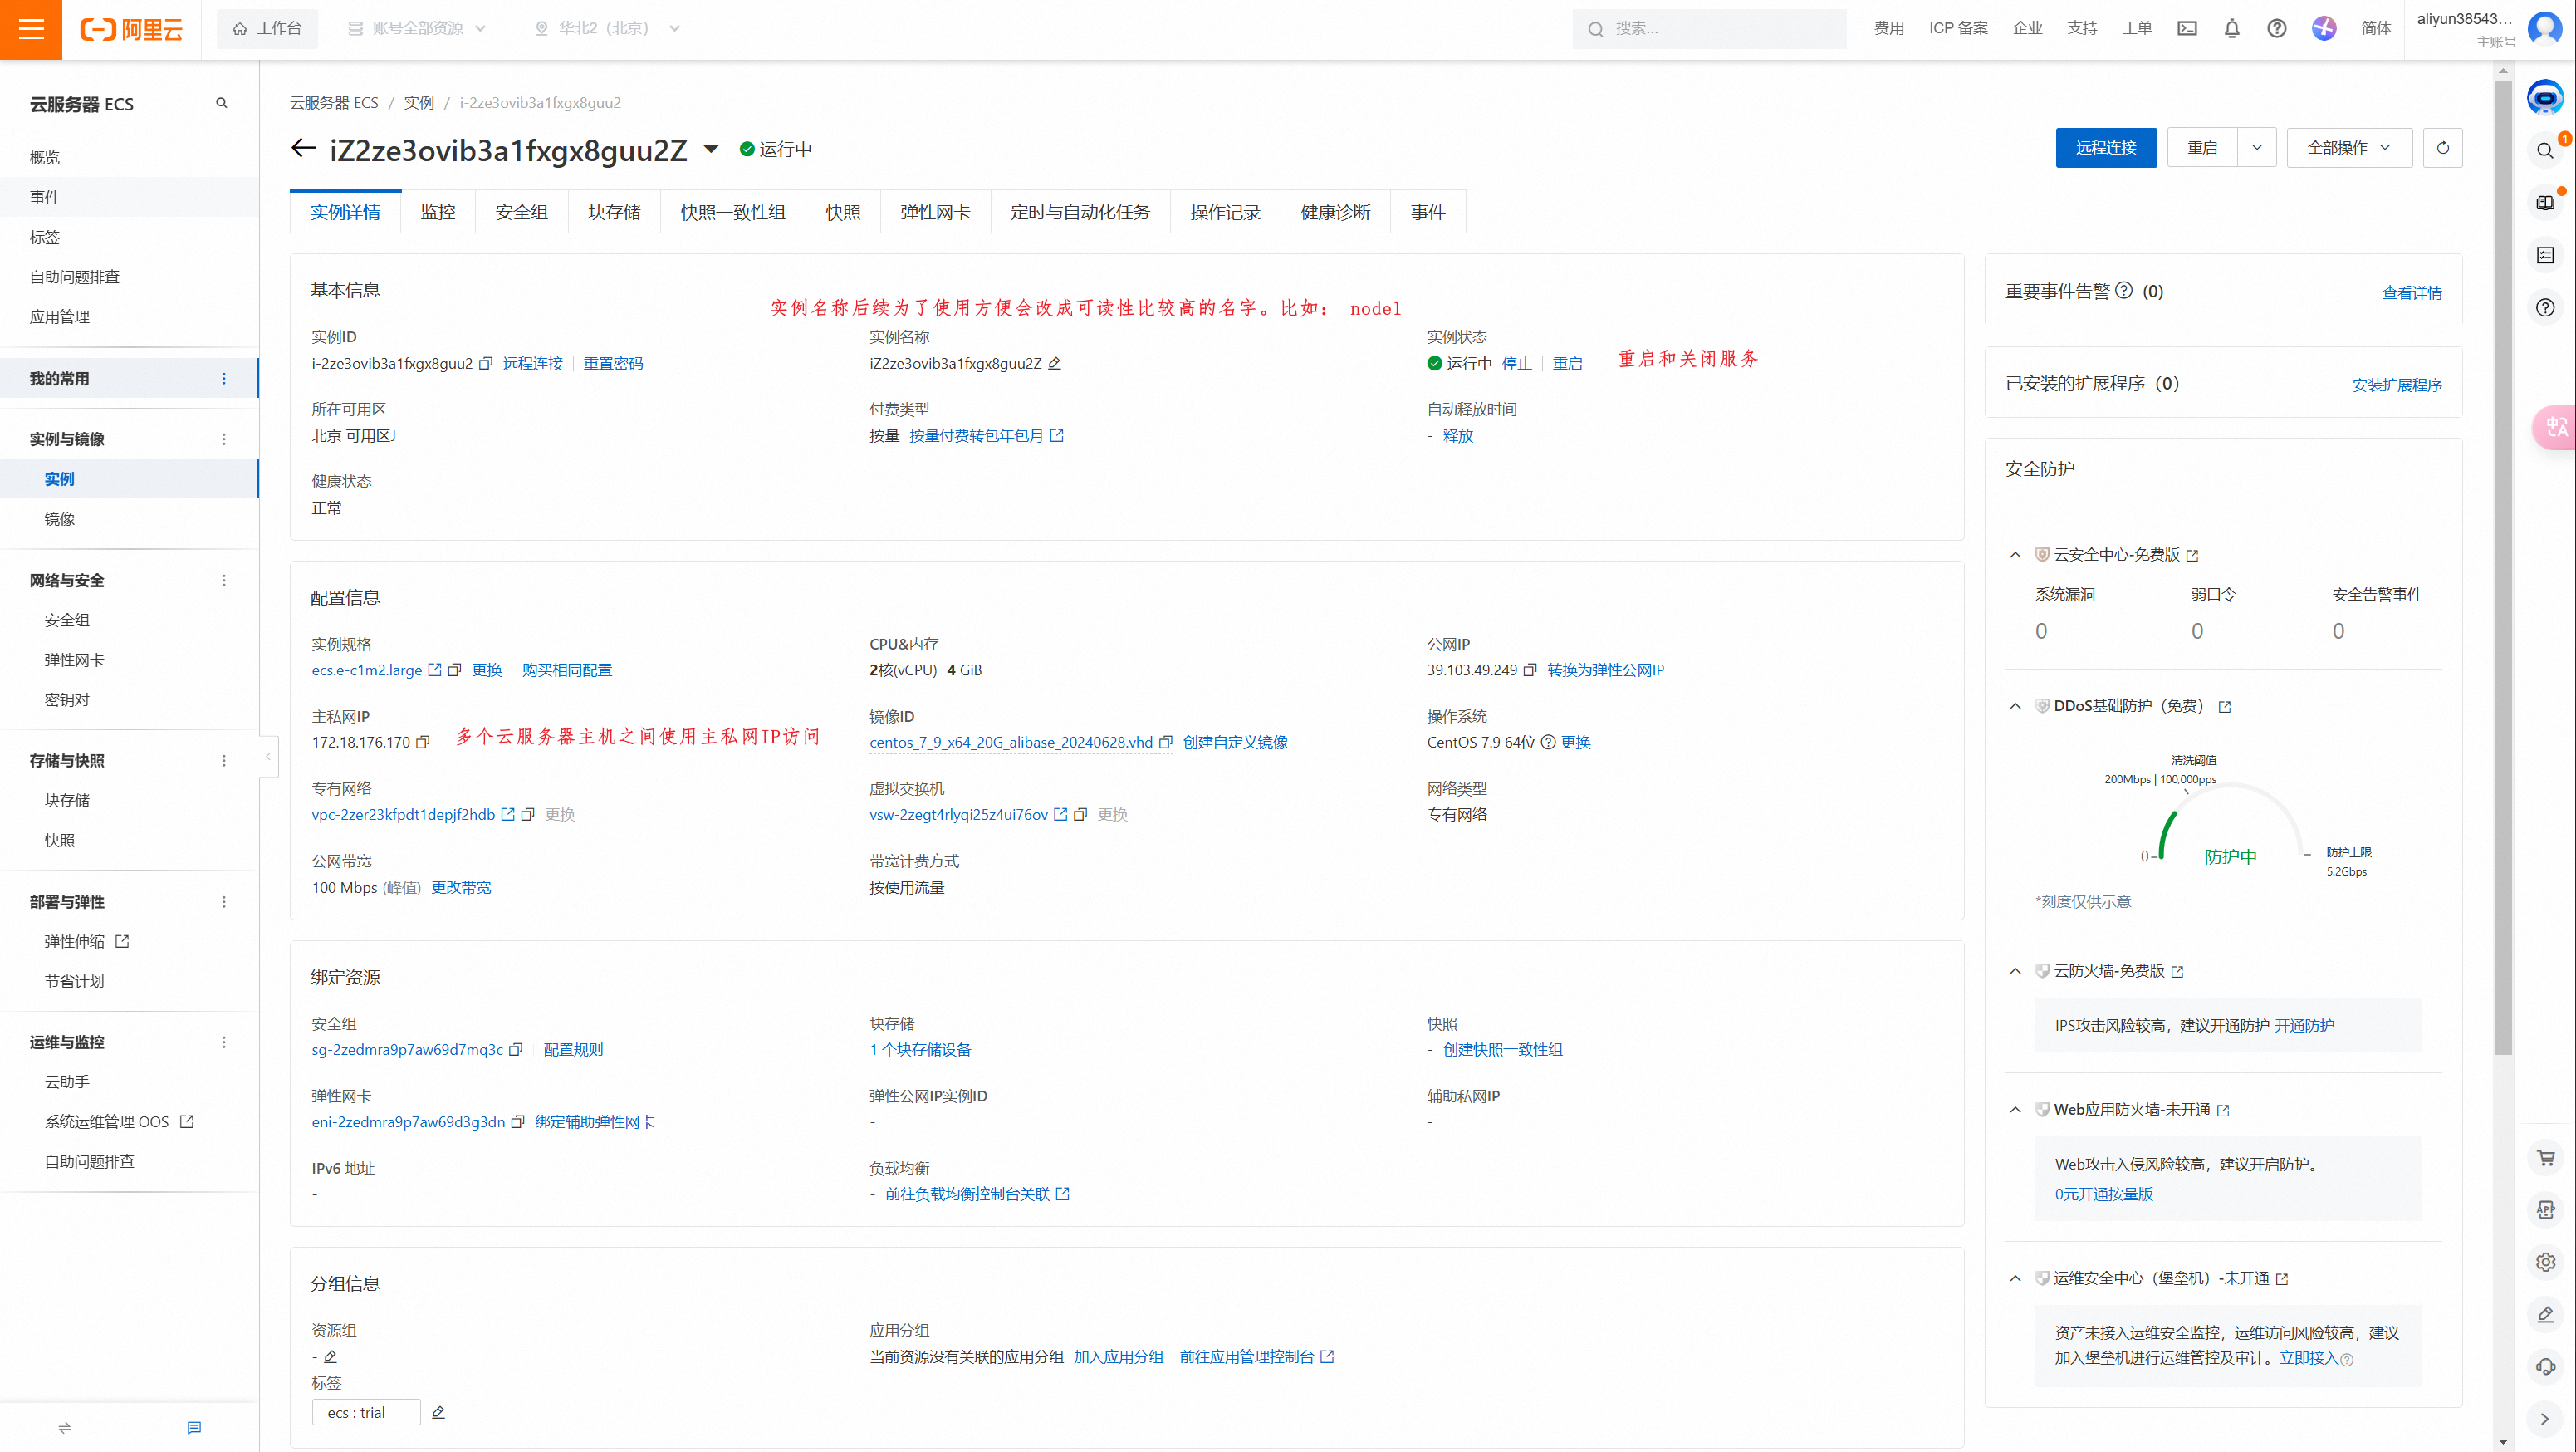Click the 停止 link to stop instance

(1516, 364)
